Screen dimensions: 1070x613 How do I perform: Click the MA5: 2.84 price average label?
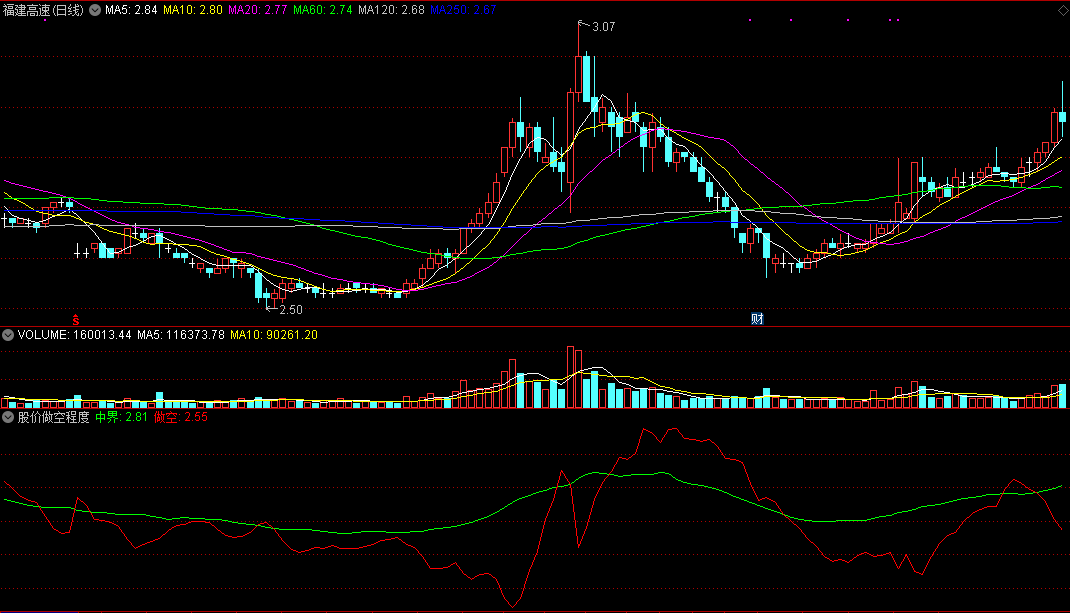[131, 10]
